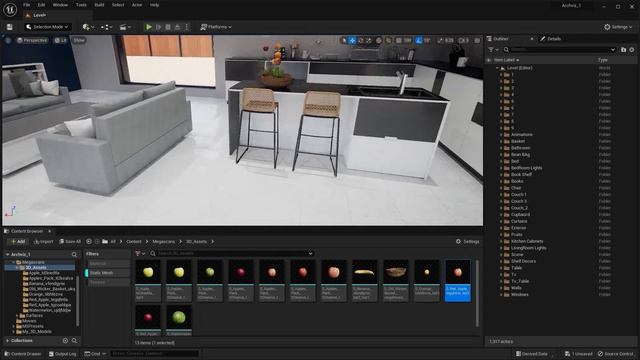
Task: Toggle the Static Mesh filter
Action: (x=108, y=273)
